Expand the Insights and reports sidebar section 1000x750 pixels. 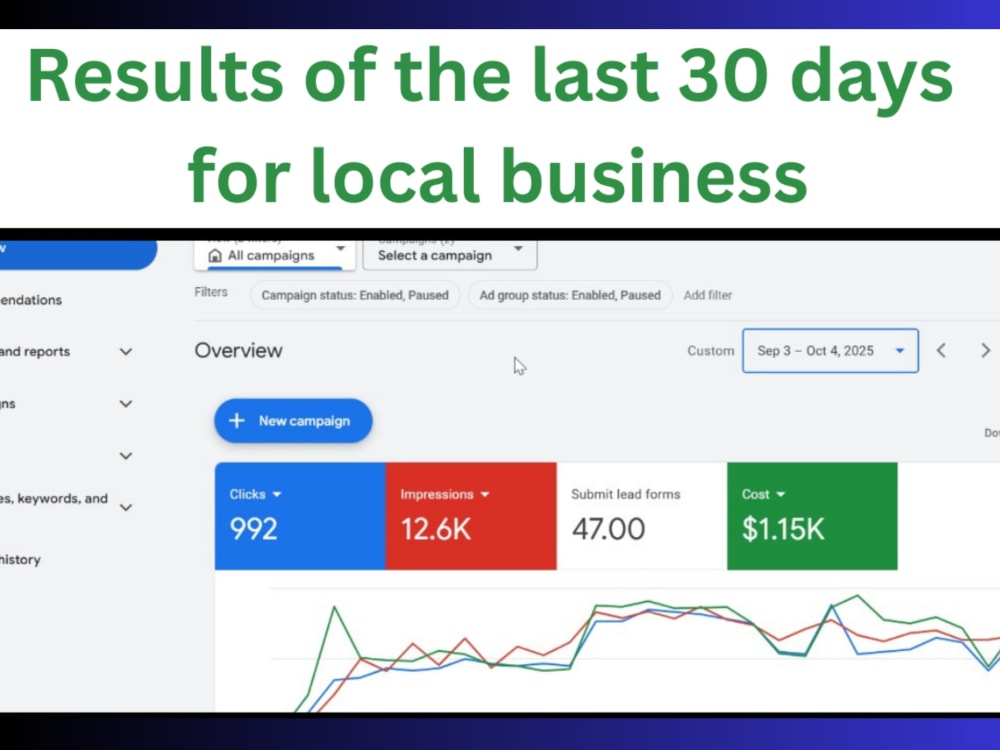pos(126,351)
